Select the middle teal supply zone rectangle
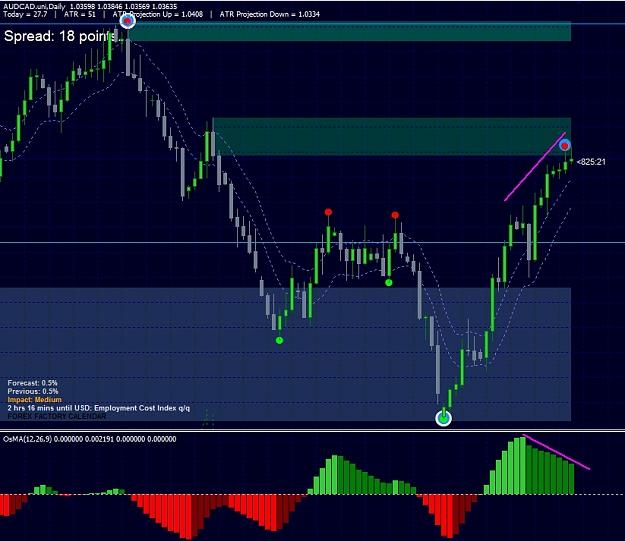Screen dimensions: 625x541 click(392, 136)
